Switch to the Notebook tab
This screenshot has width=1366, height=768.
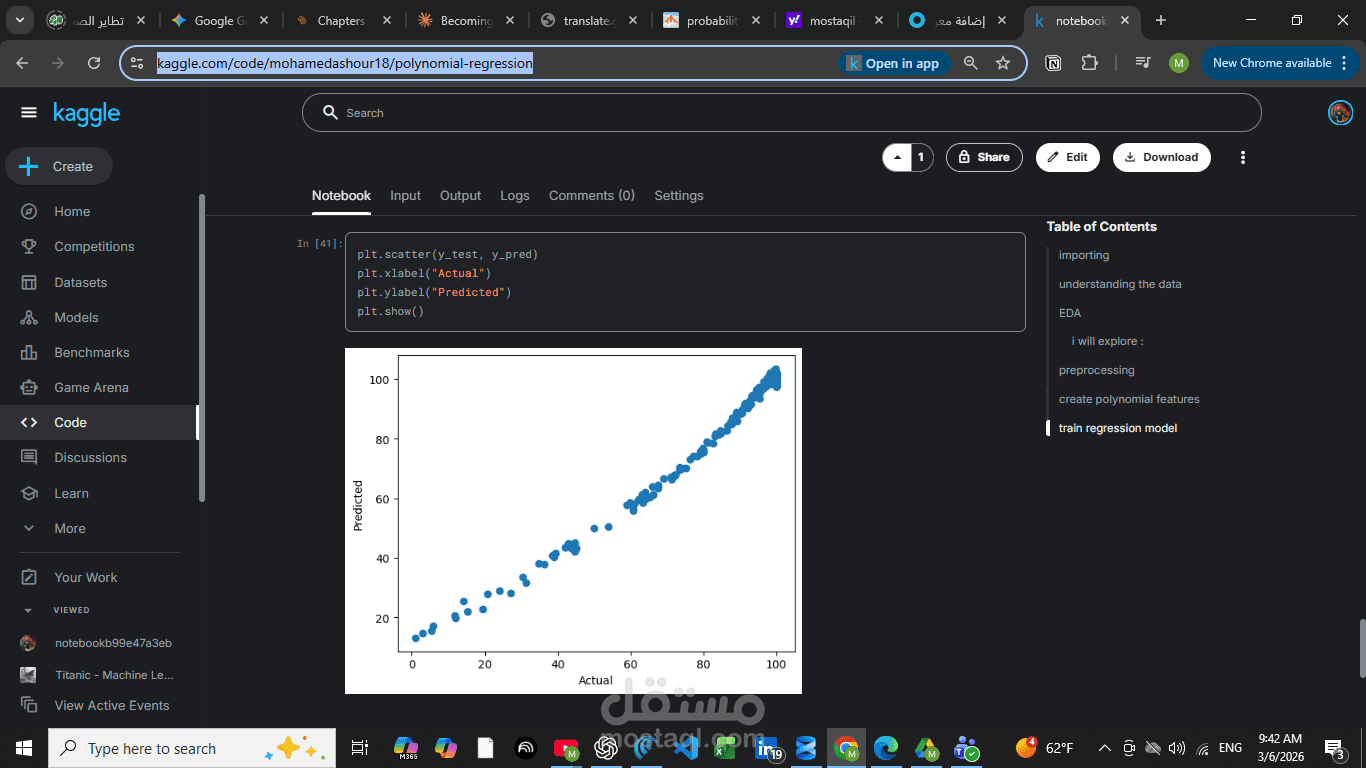341,196
